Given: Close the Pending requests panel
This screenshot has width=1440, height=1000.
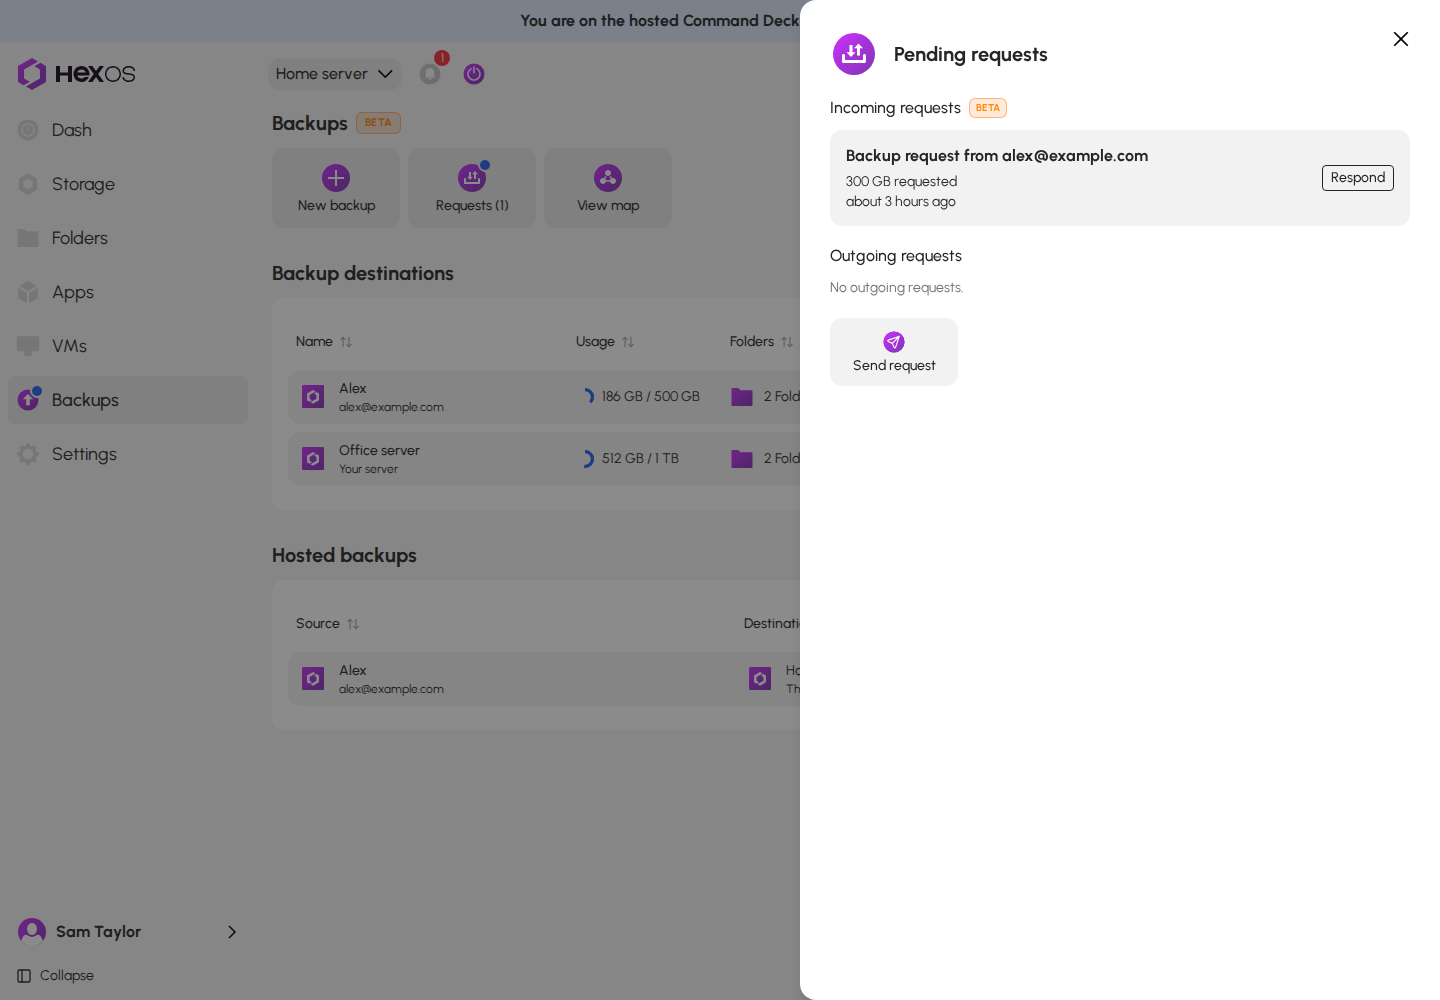Looking at the screenshot, I should click(x=1401, y=39).
